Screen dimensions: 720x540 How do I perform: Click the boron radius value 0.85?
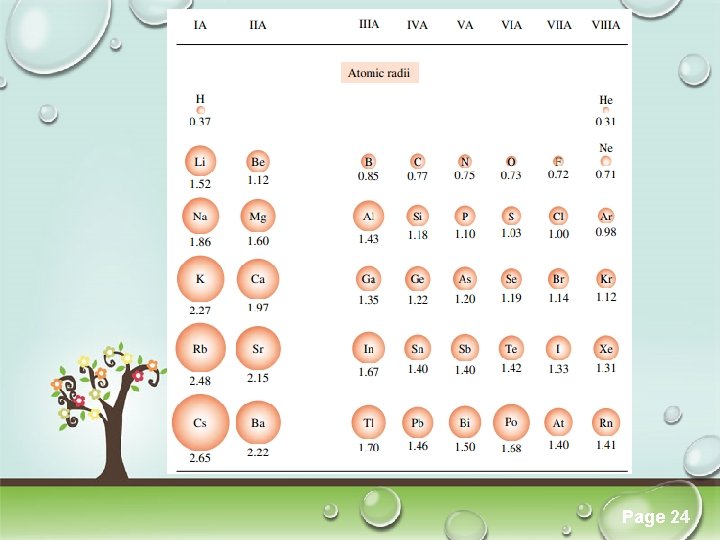(x=368, y=175)
